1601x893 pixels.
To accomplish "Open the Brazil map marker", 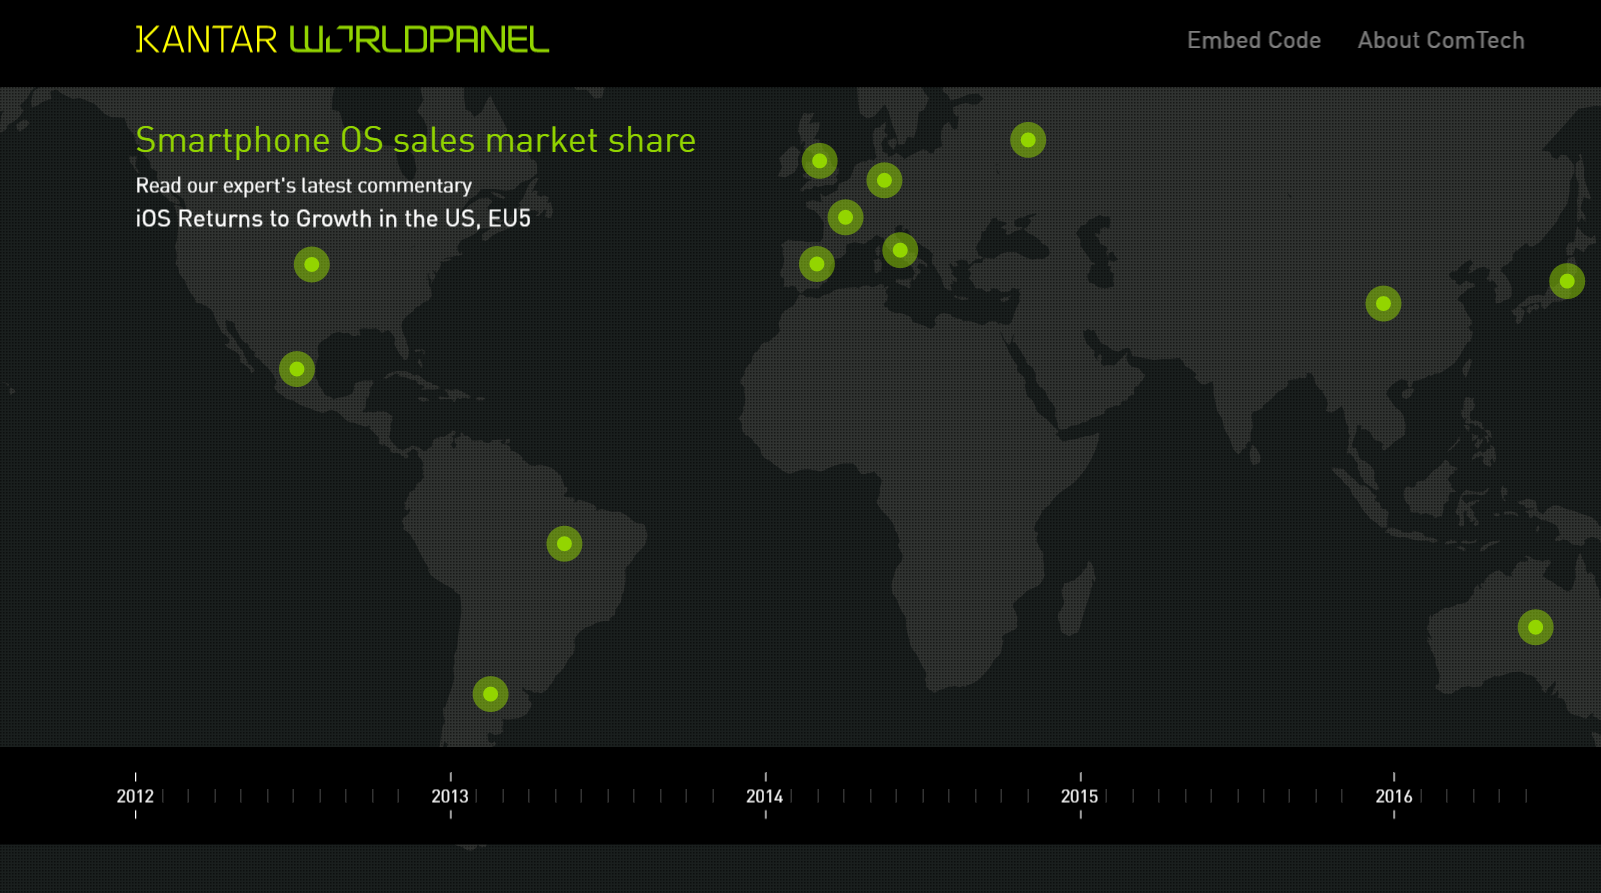I will click(x=564, y=544).
